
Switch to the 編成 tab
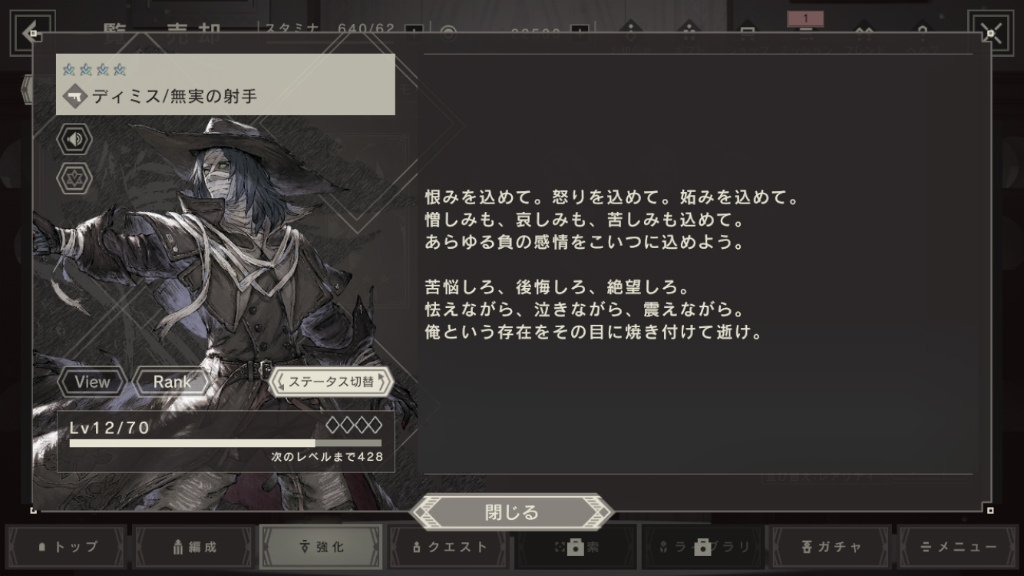[x=194, y=547]
